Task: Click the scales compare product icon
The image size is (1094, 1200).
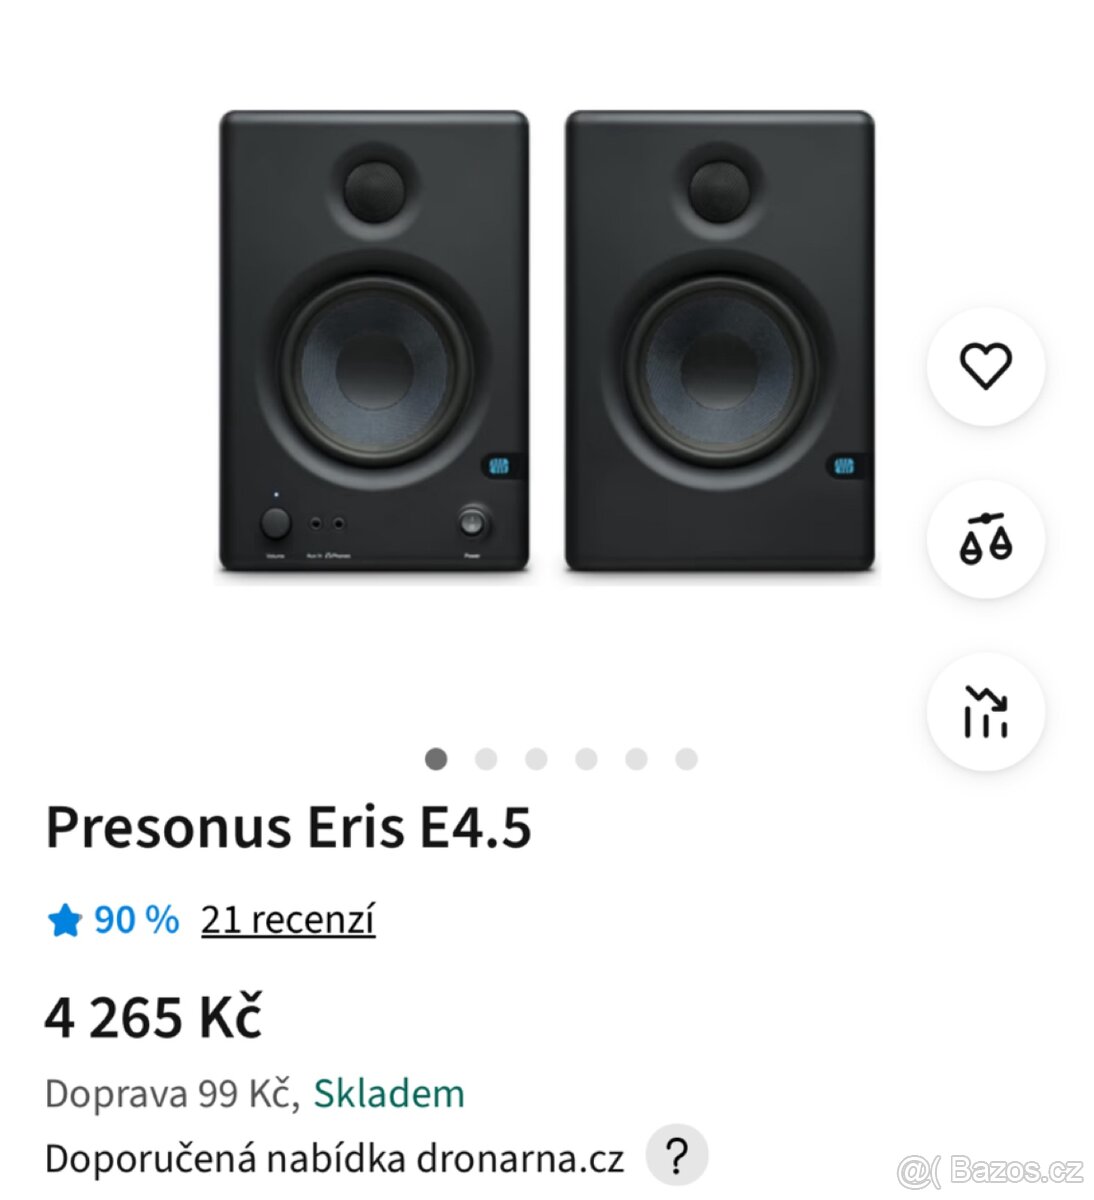Action: coord(986,539)
